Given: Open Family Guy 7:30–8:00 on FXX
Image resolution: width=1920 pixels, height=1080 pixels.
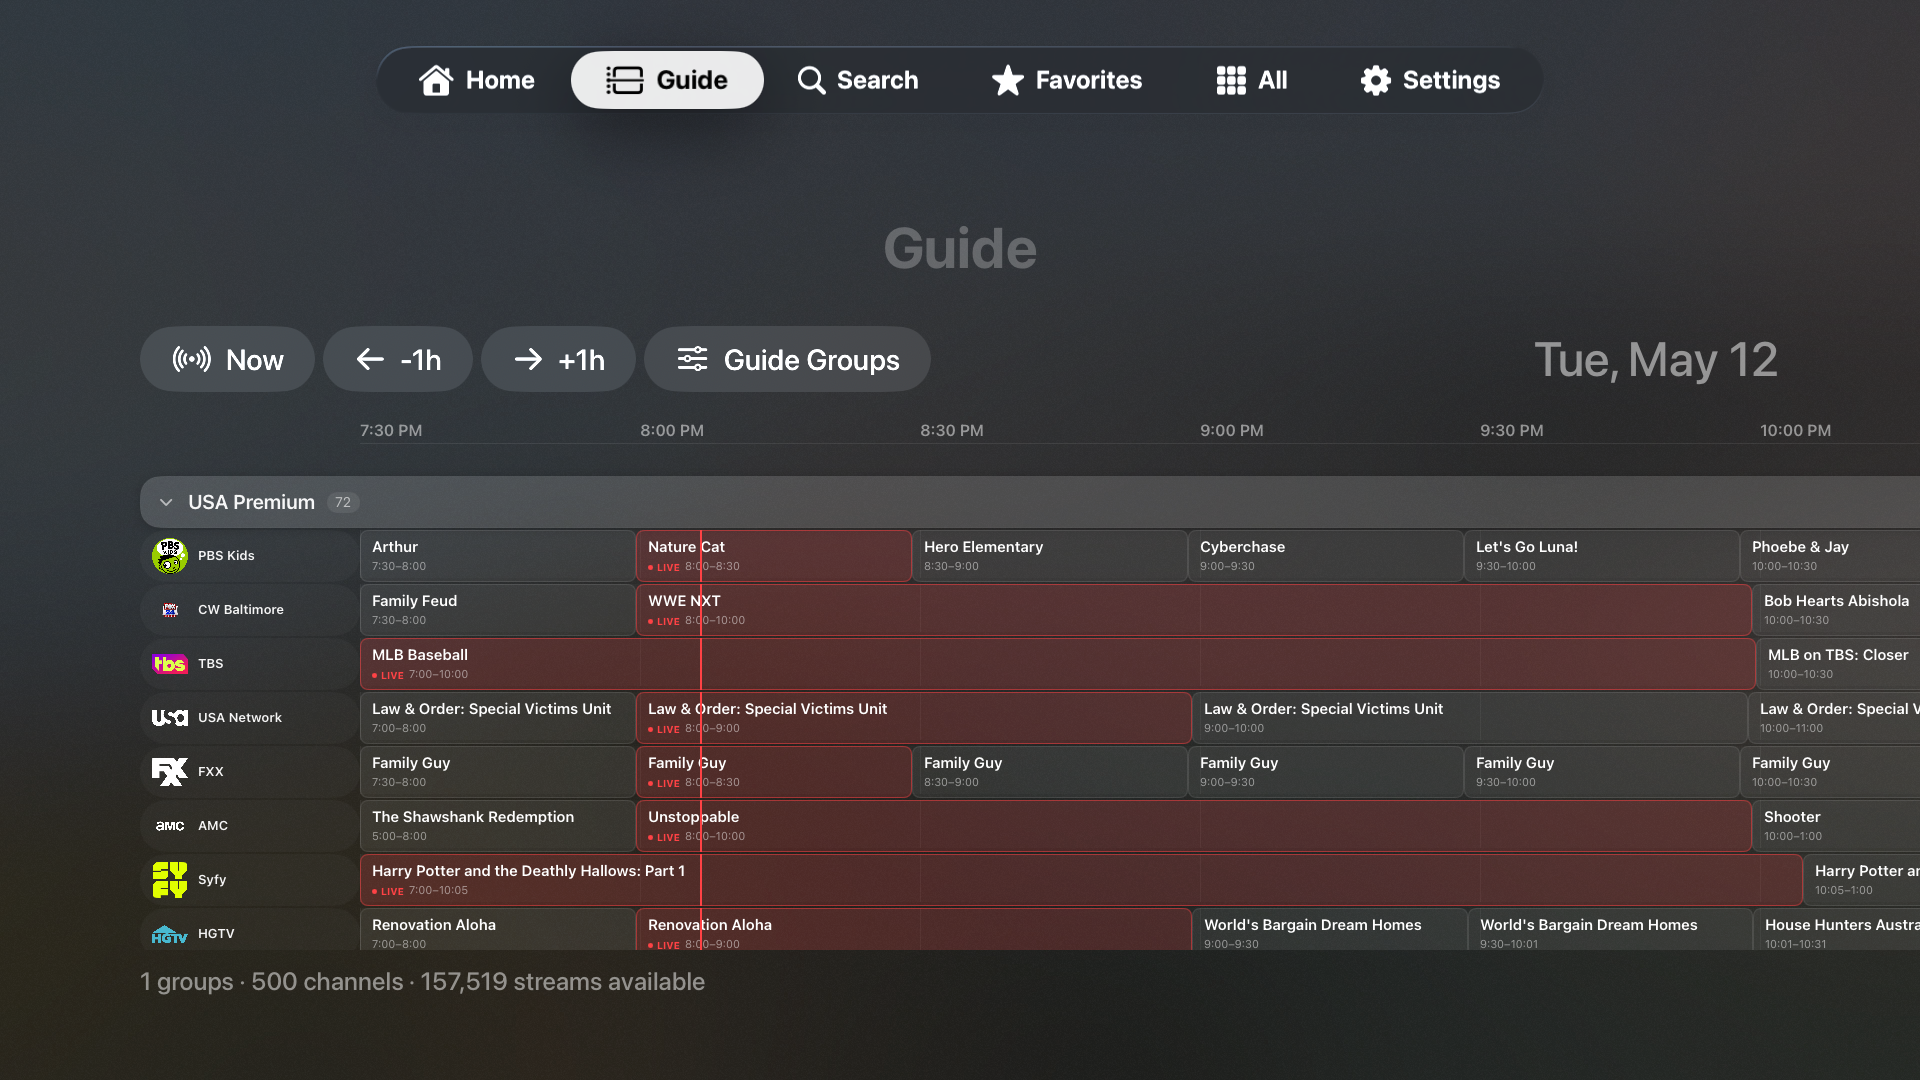Looking at the screenshot, I should (x=497, y=772).
